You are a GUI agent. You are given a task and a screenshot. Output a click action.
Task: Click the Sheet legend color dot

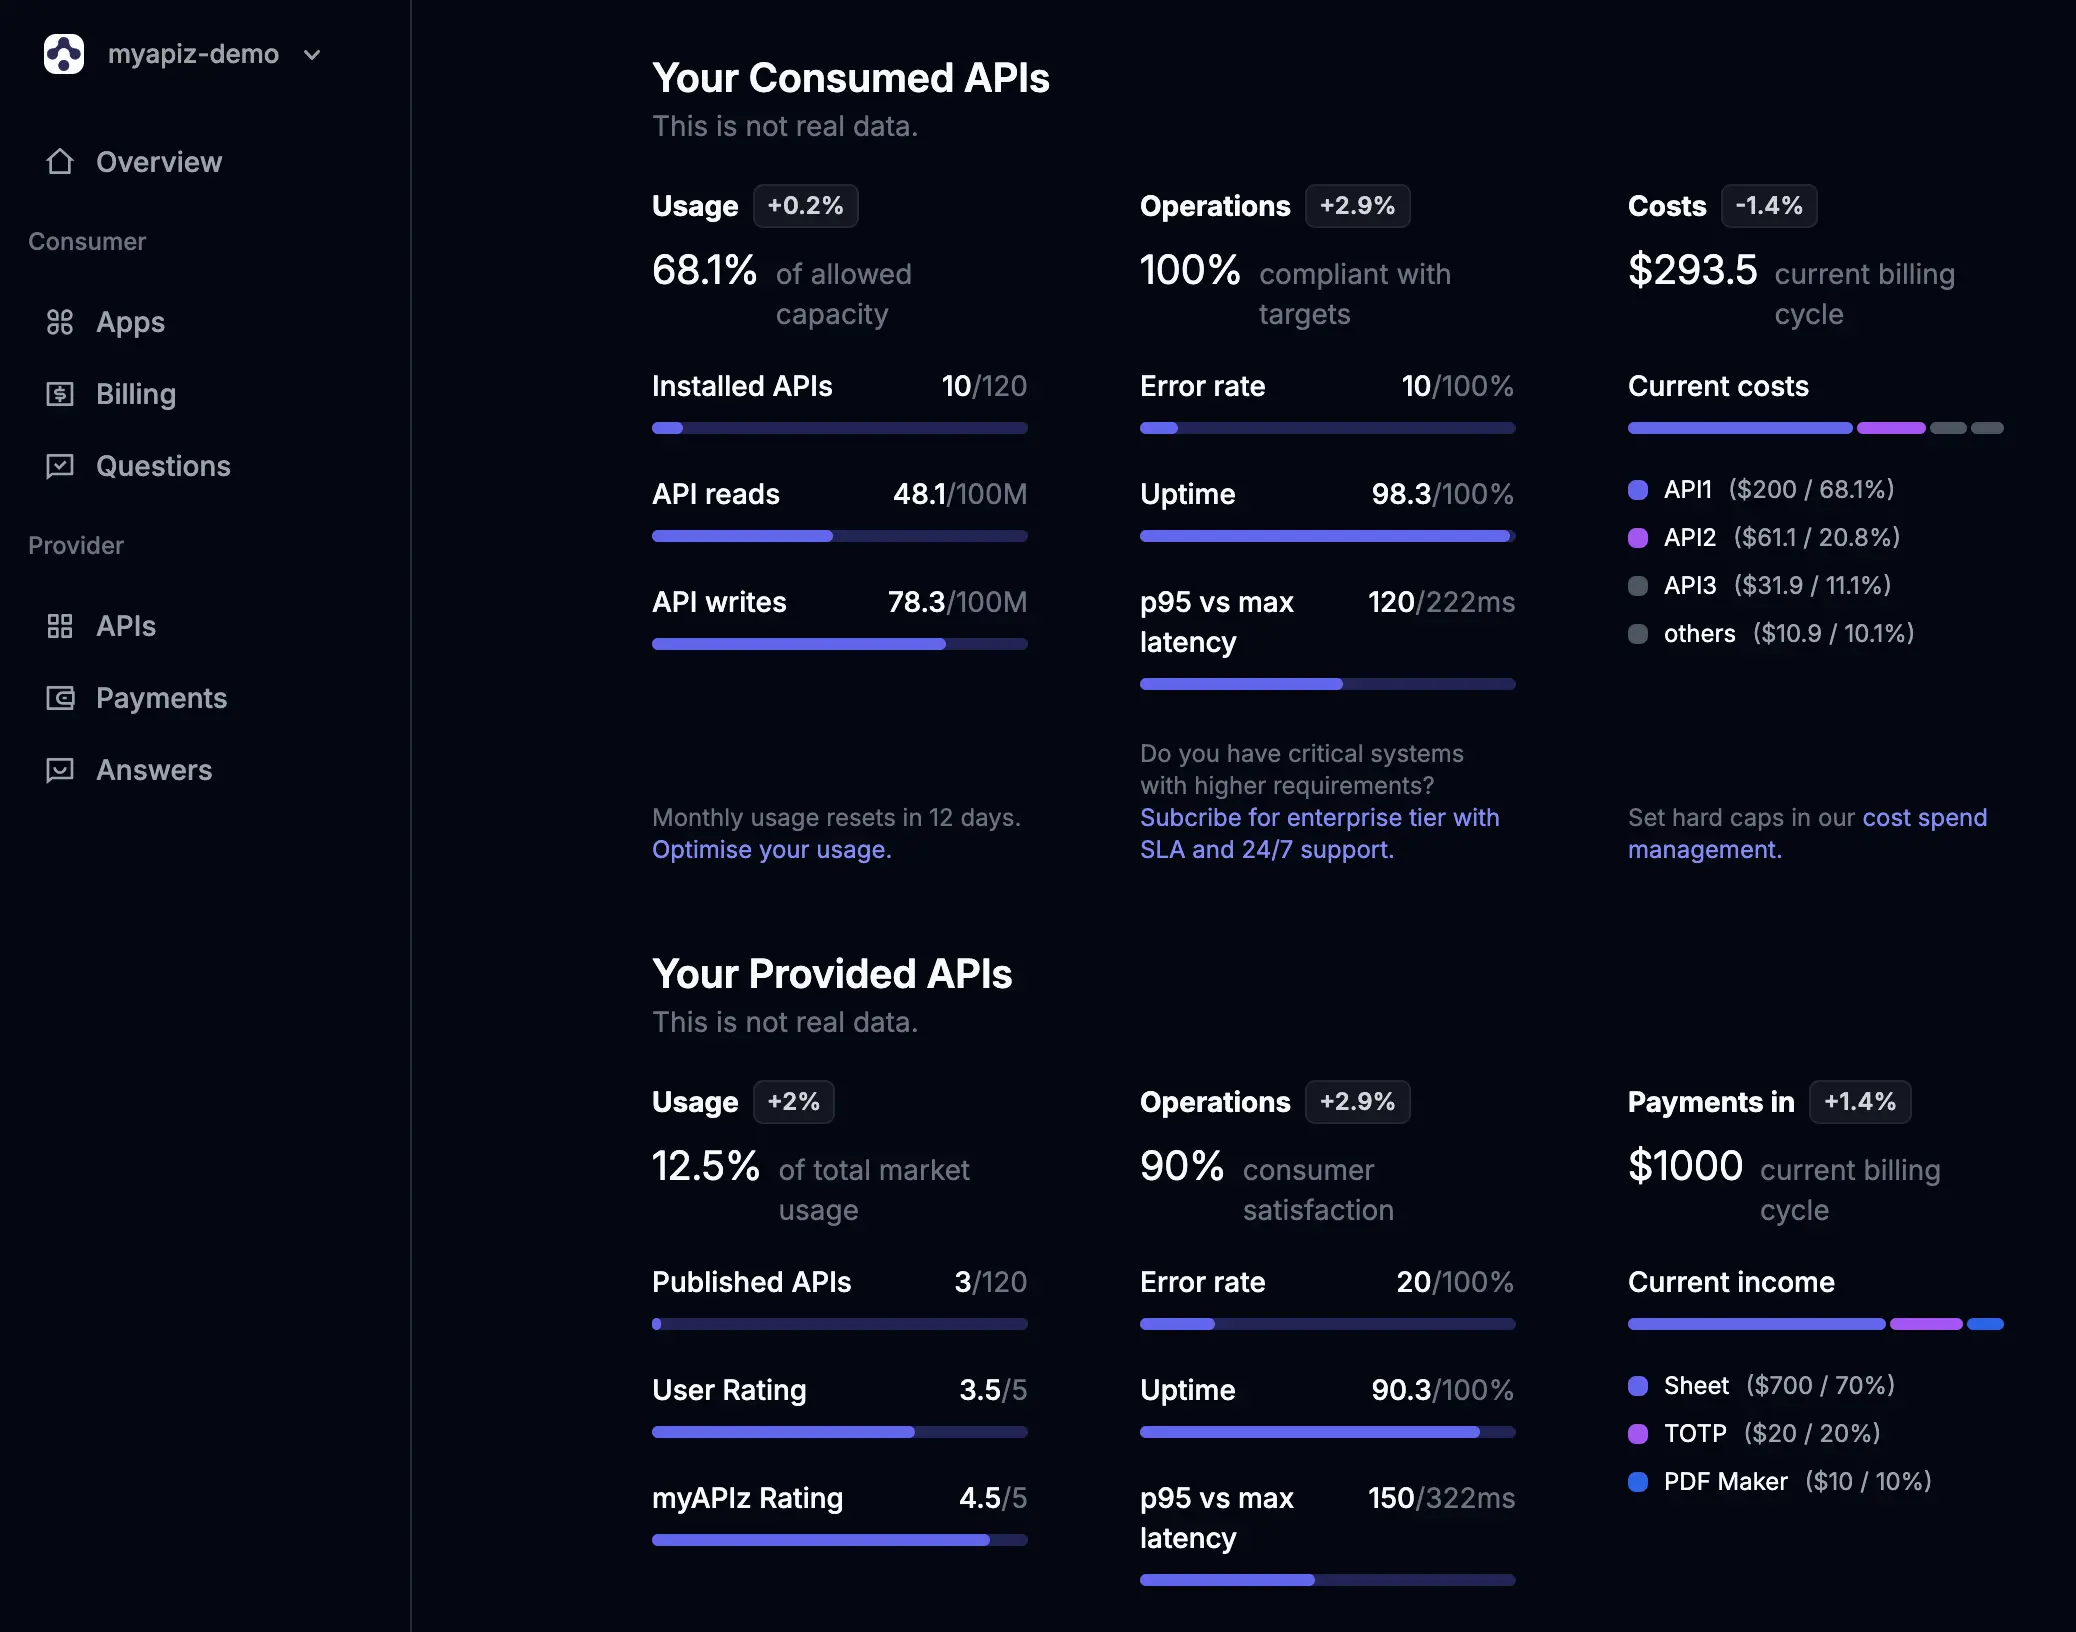point(1638,1386)
